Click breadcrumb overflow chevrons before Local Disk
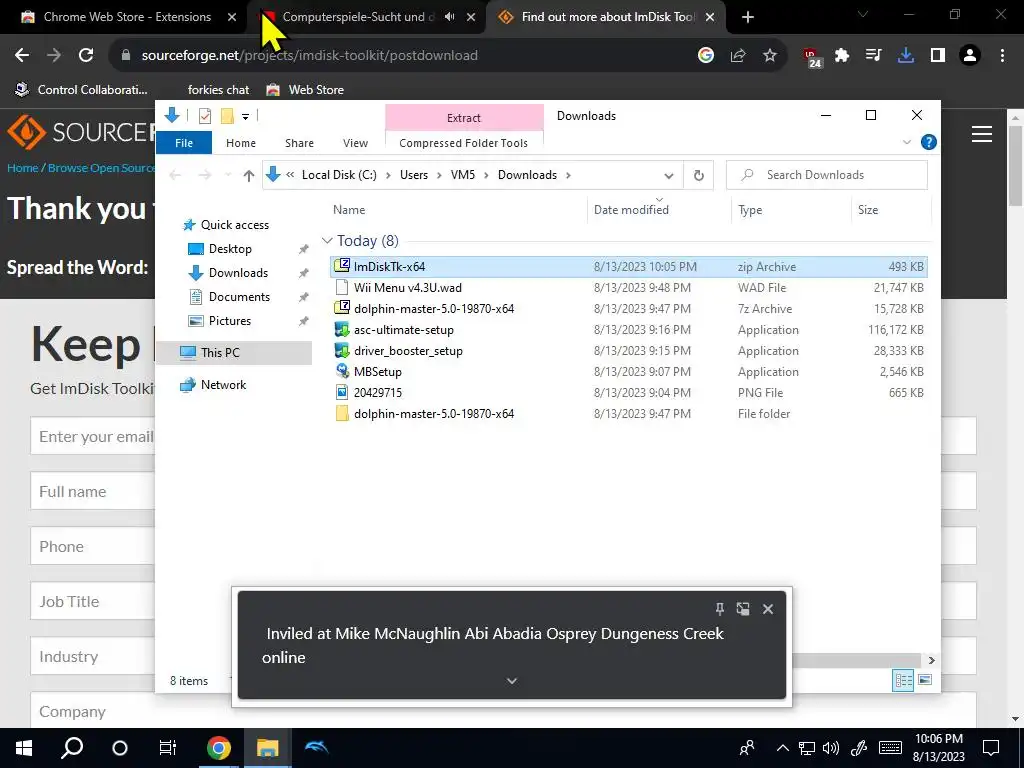Image resolution: width=1024 pixels, height=768 pixels. click(290, 175)
